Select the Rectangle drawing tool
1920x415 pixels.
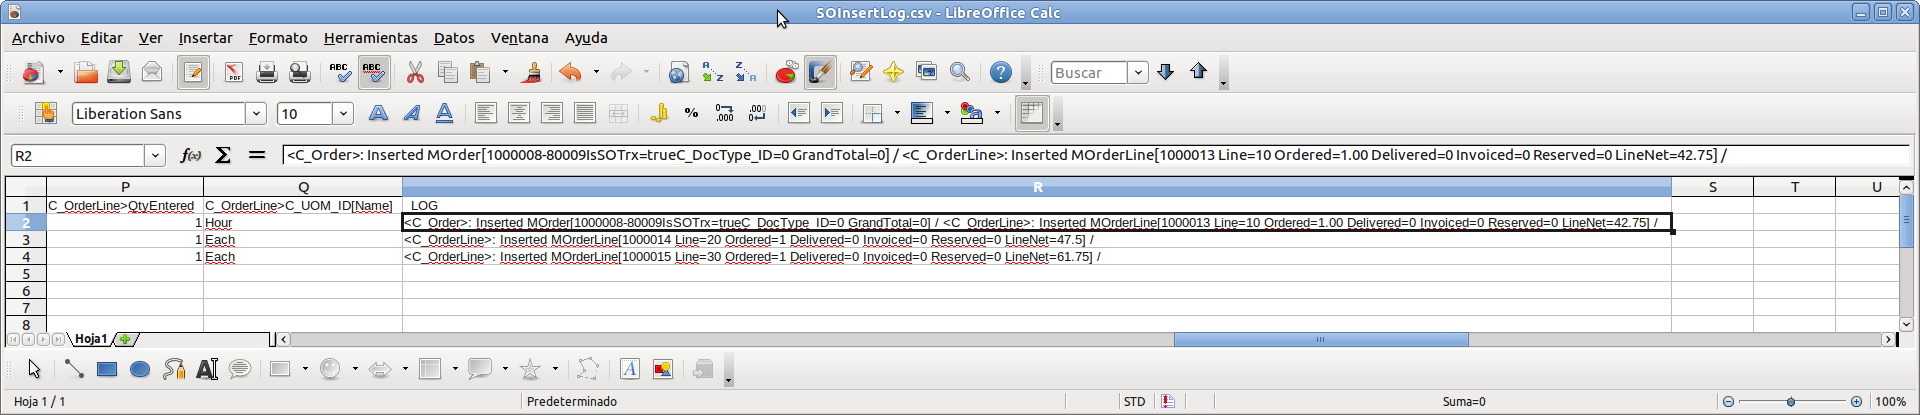coord(107,369)
